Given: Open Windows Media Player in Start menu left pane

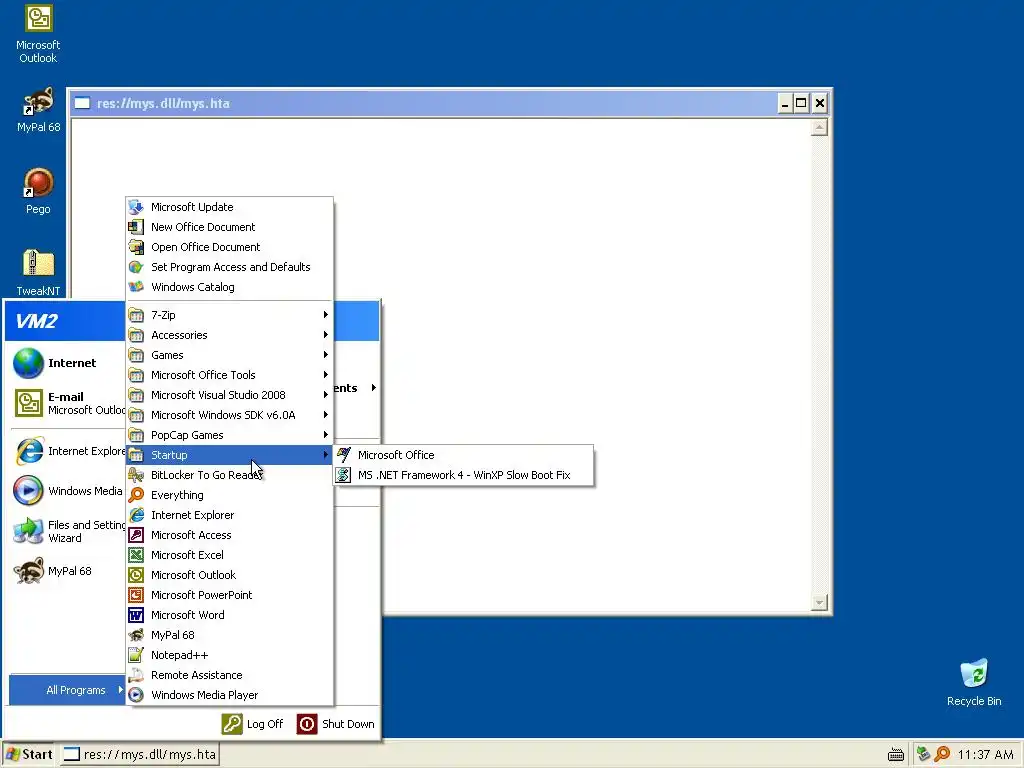Looking at the screenshot, I should coord(67,491).
